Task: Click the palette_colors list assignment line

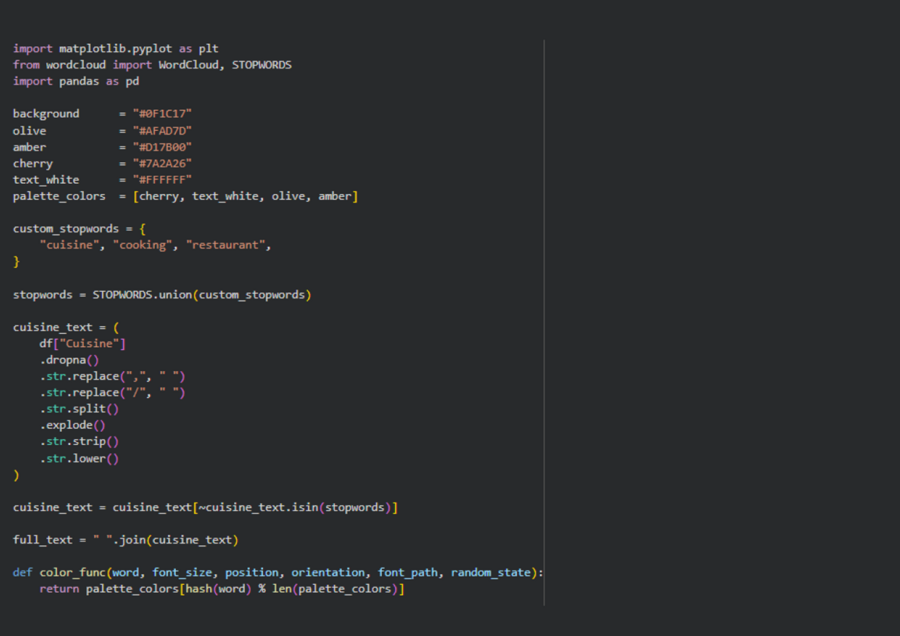Action: coord(185,196)
